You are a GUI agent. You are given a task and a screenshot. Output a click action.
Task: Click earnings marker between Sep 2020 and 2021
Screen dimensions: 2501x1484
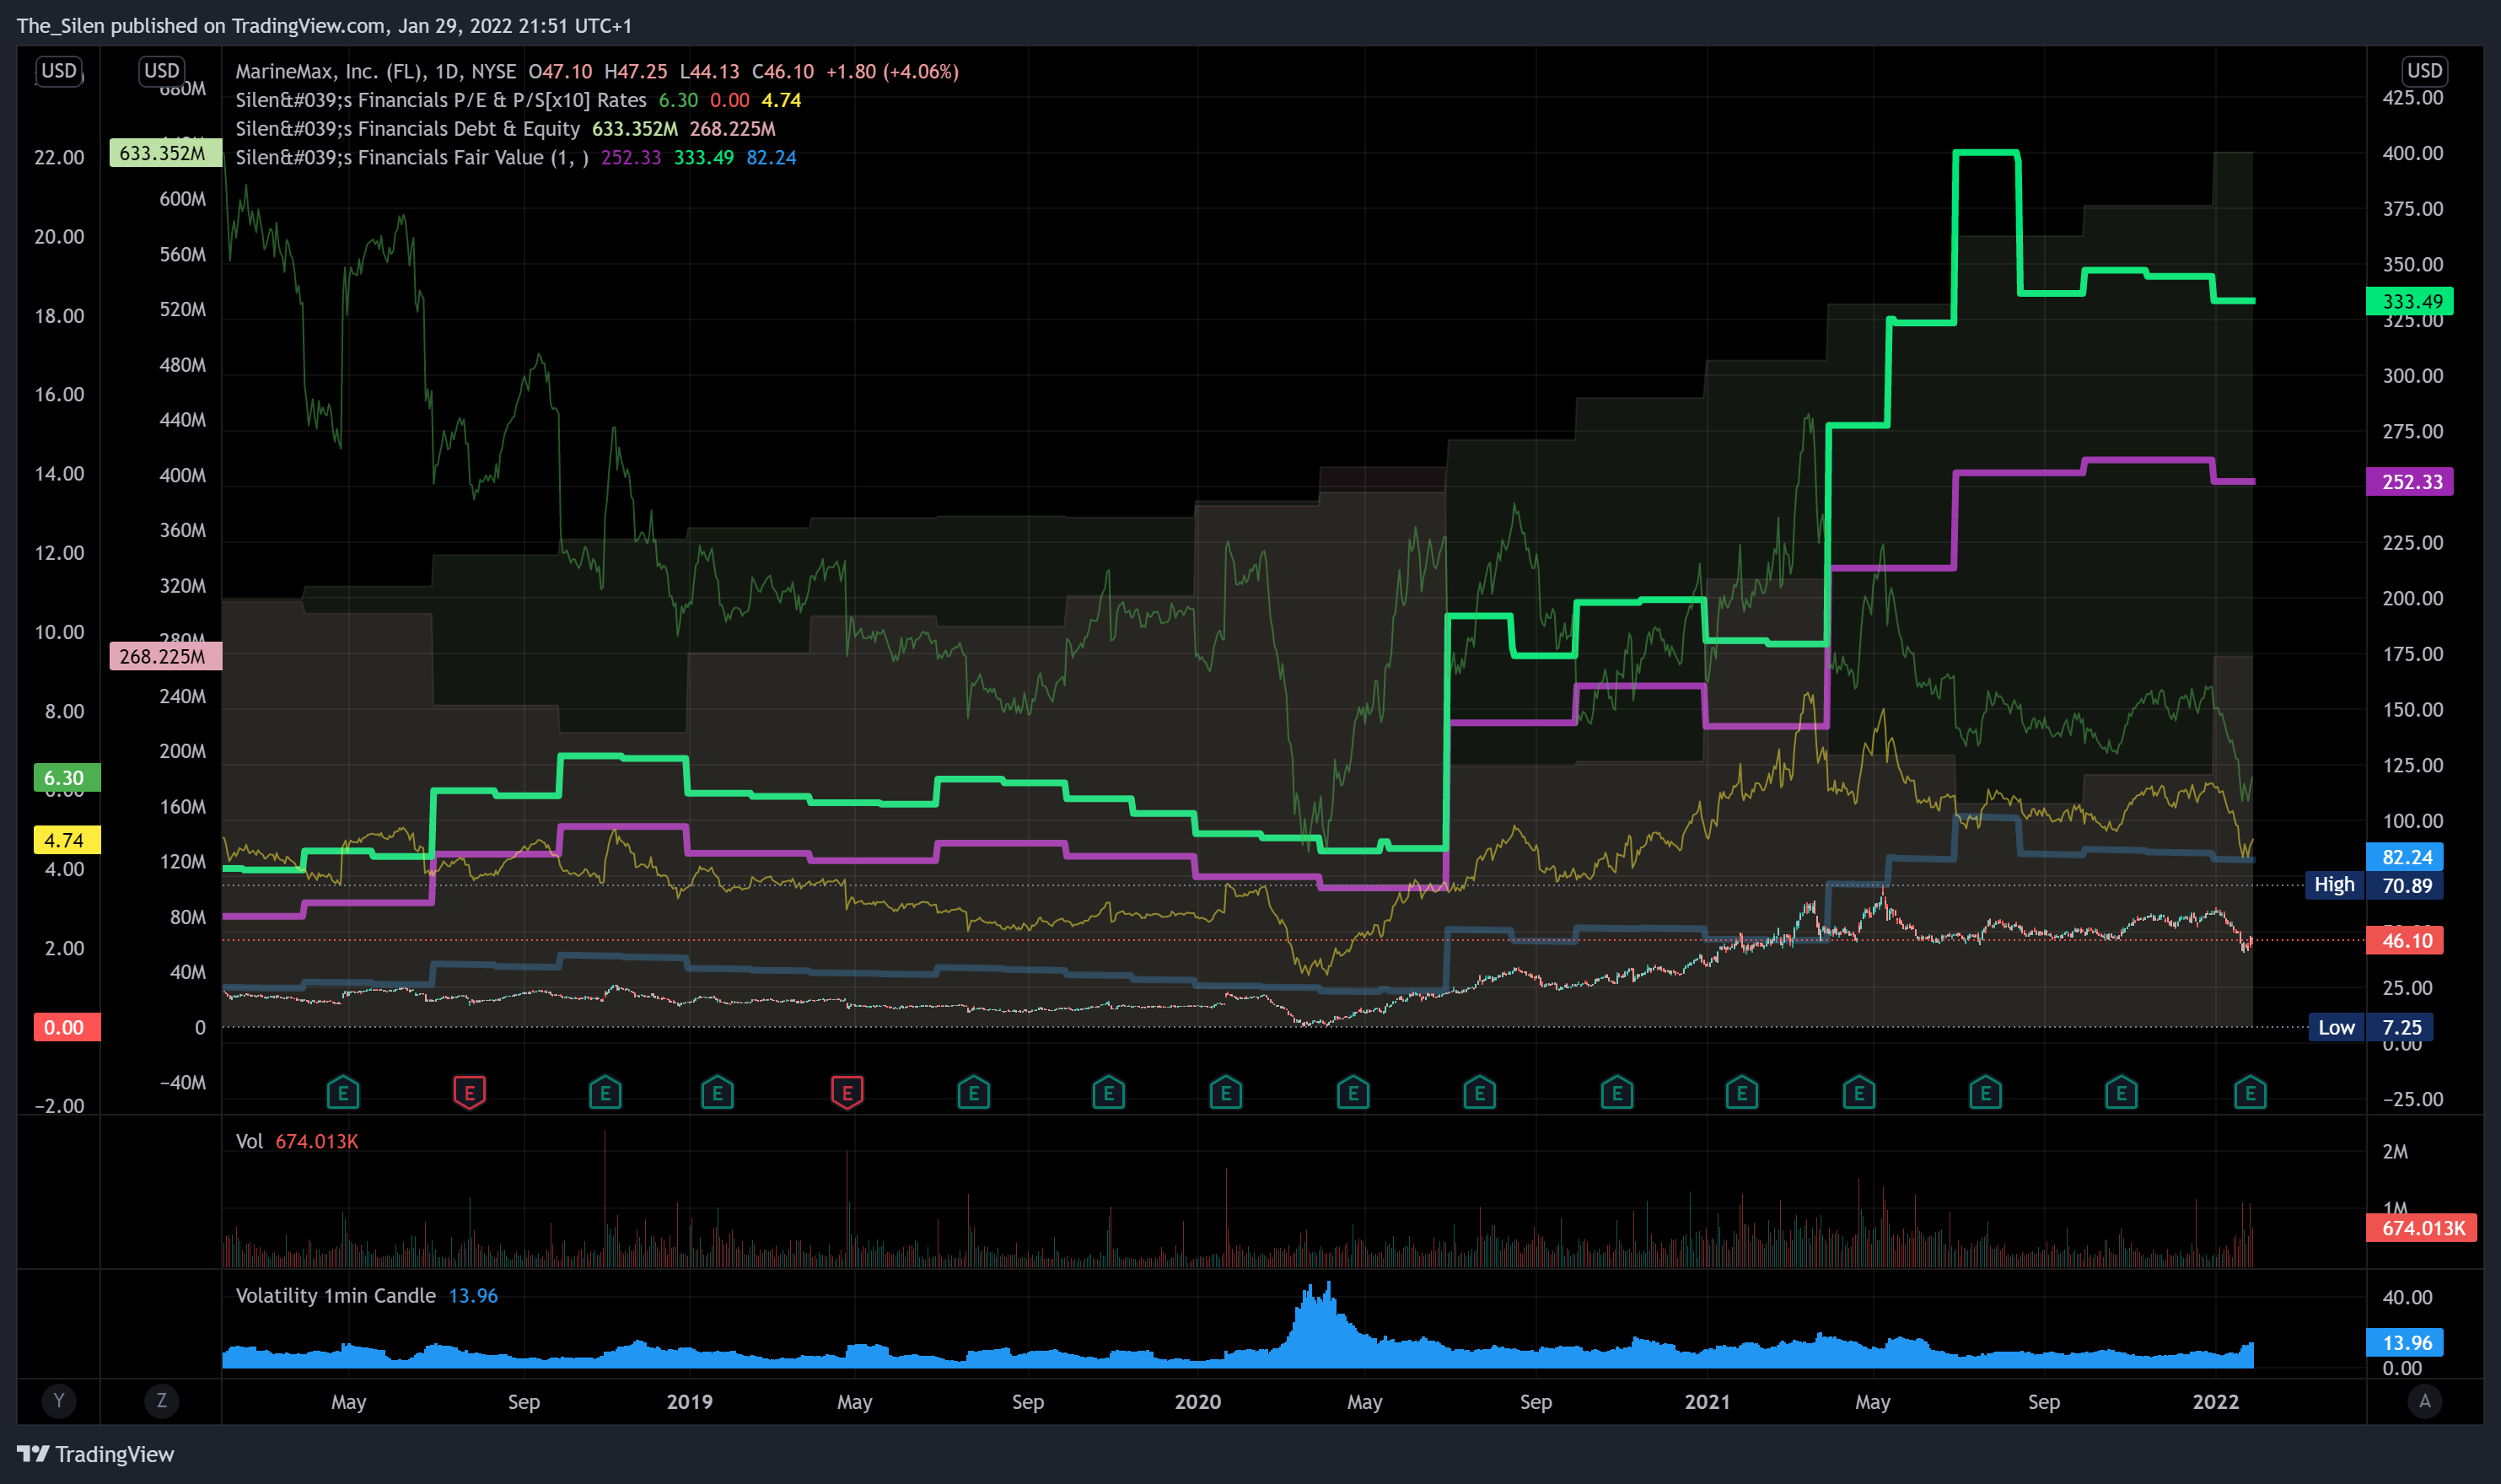[1616, 1093]
